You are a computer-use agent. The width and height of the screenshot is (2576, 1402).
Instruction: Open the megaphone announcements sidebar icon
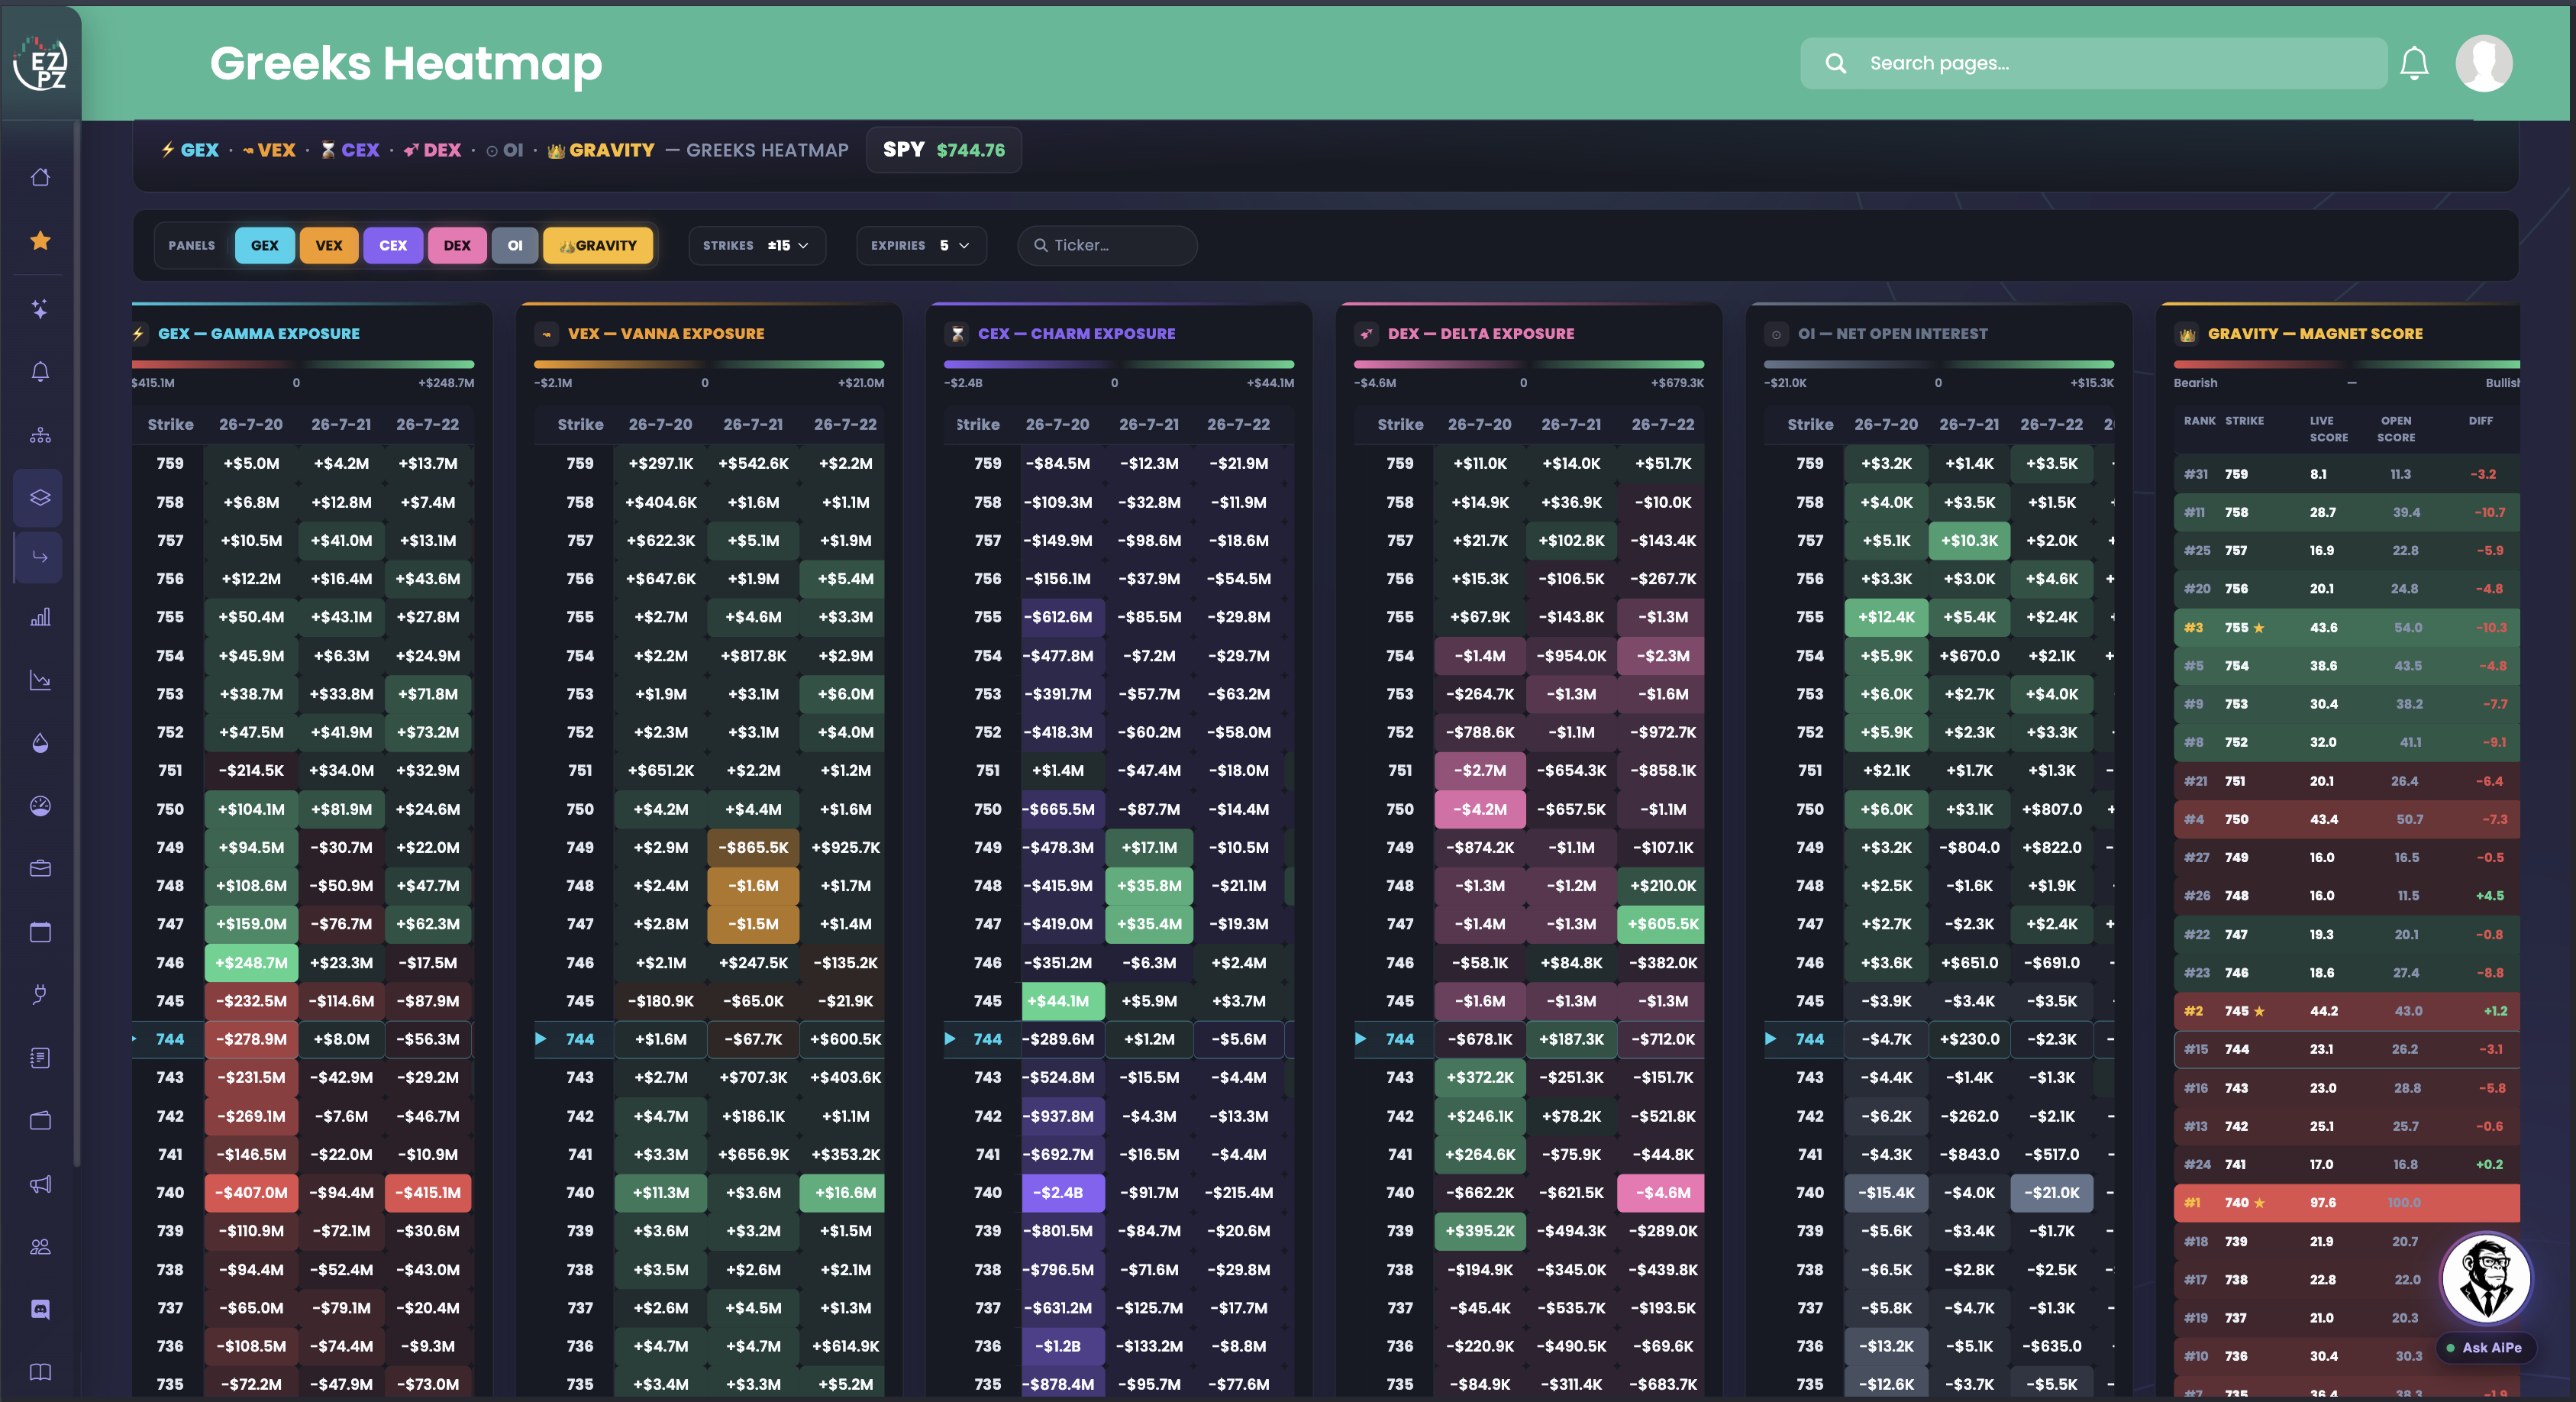click(x=40, y=1184)
